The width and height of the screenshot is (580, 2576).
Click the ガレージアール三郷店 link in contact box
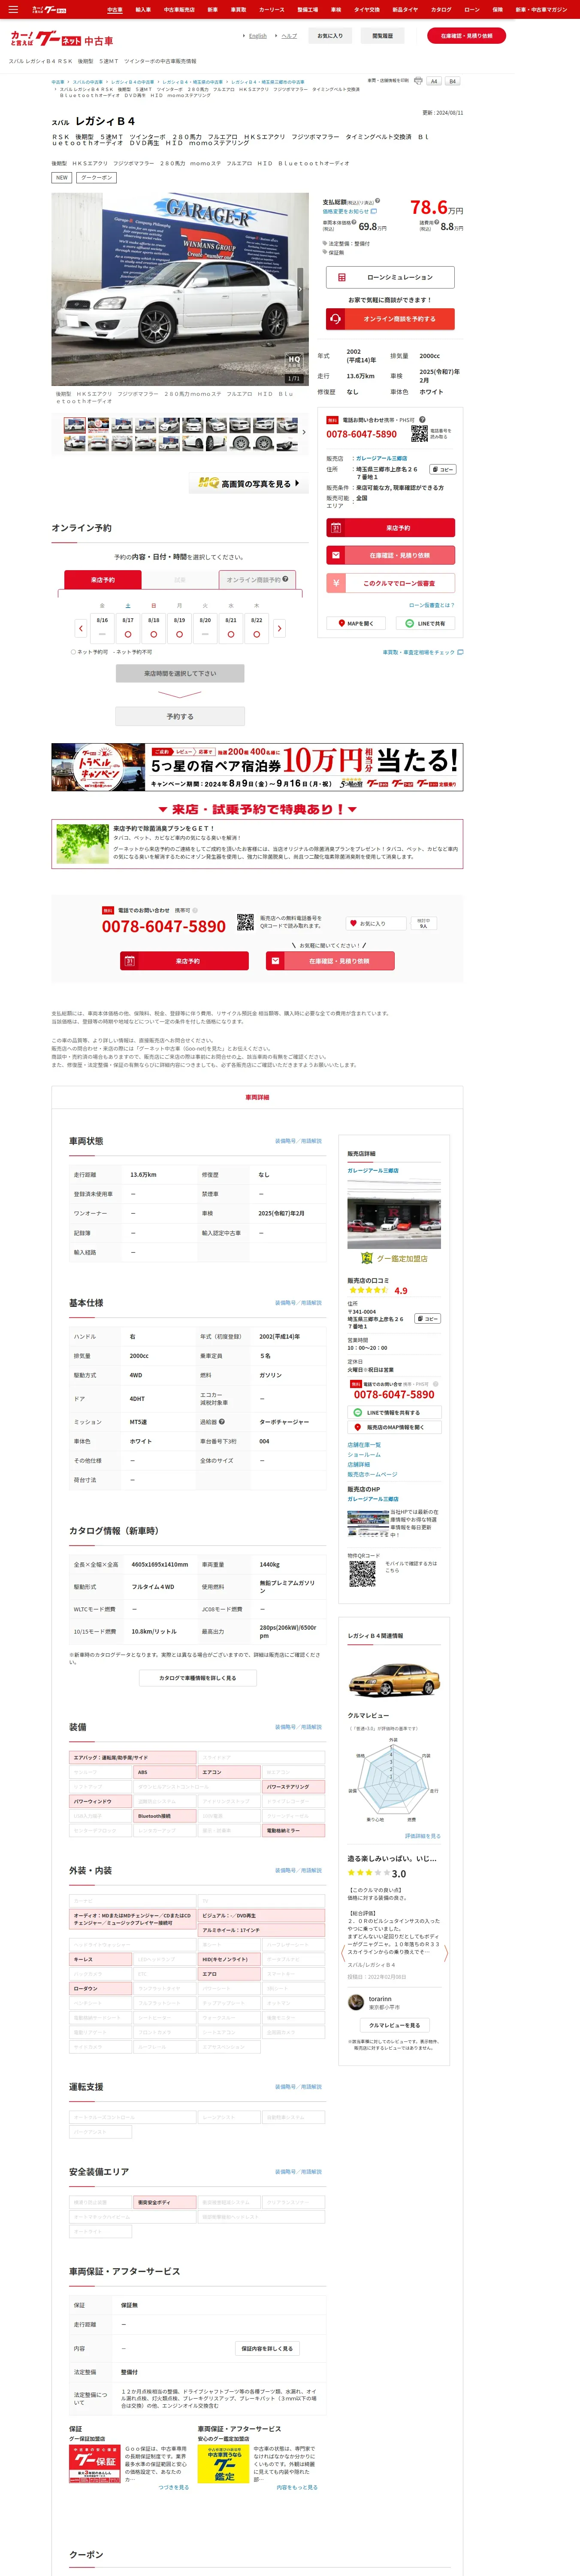[381, 458]
